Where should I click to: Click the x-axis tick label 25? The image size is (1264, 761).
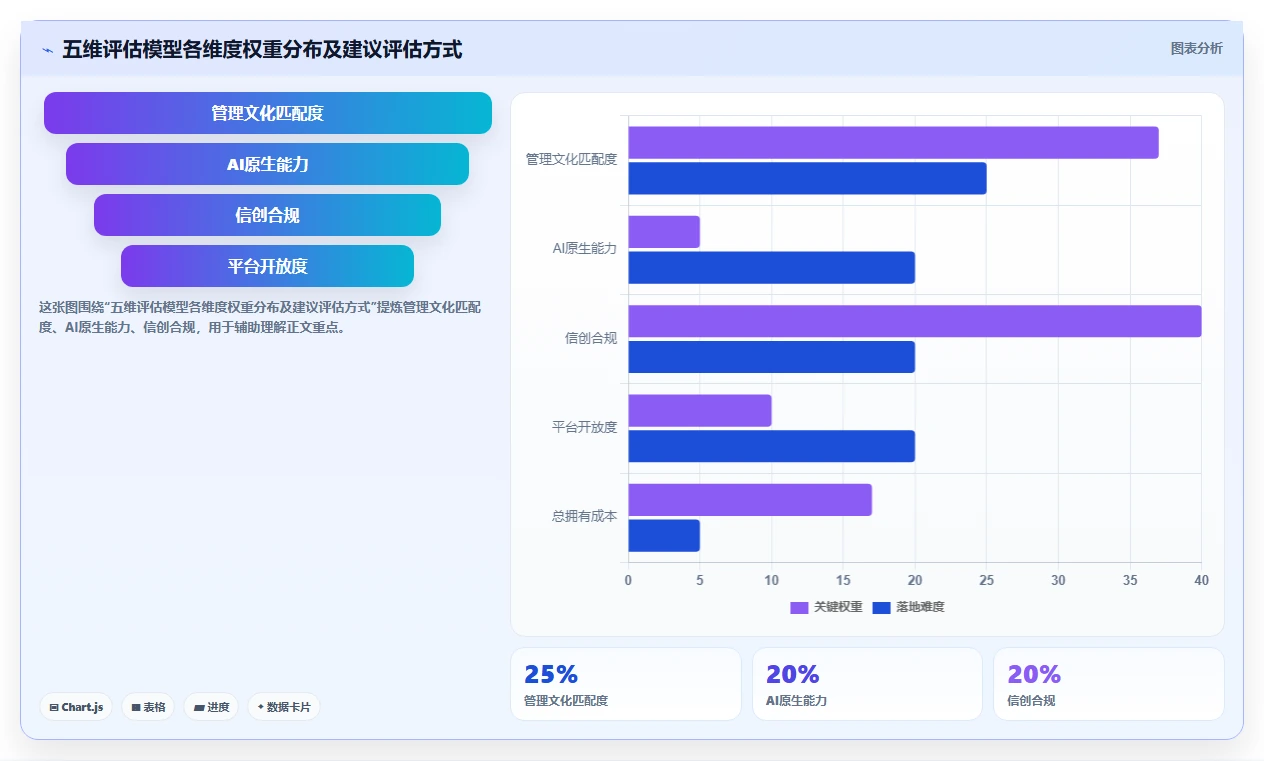[x=986, y=580]
